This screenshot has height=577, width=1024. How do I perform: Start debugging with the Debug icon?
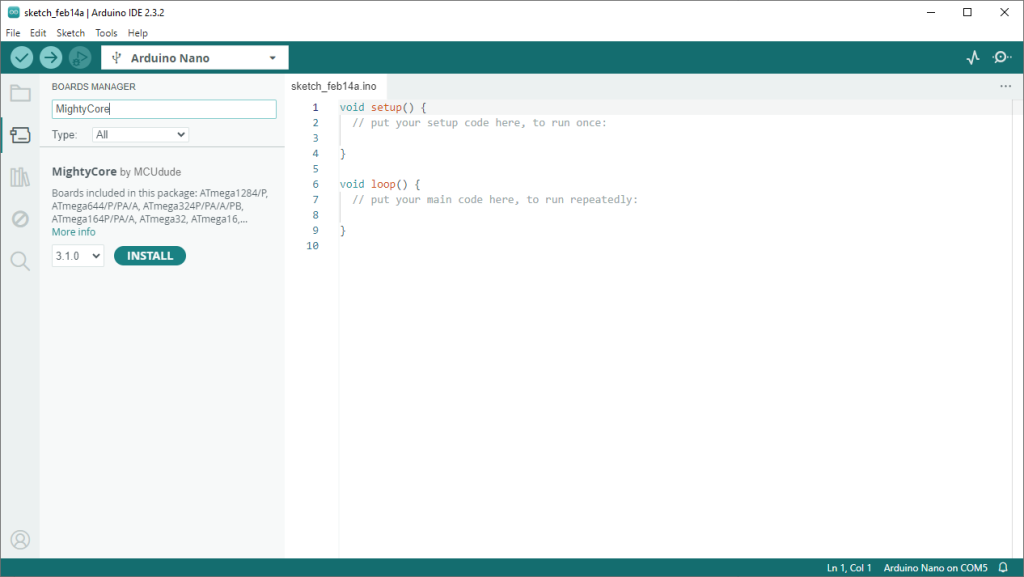(x=80, y=58)
